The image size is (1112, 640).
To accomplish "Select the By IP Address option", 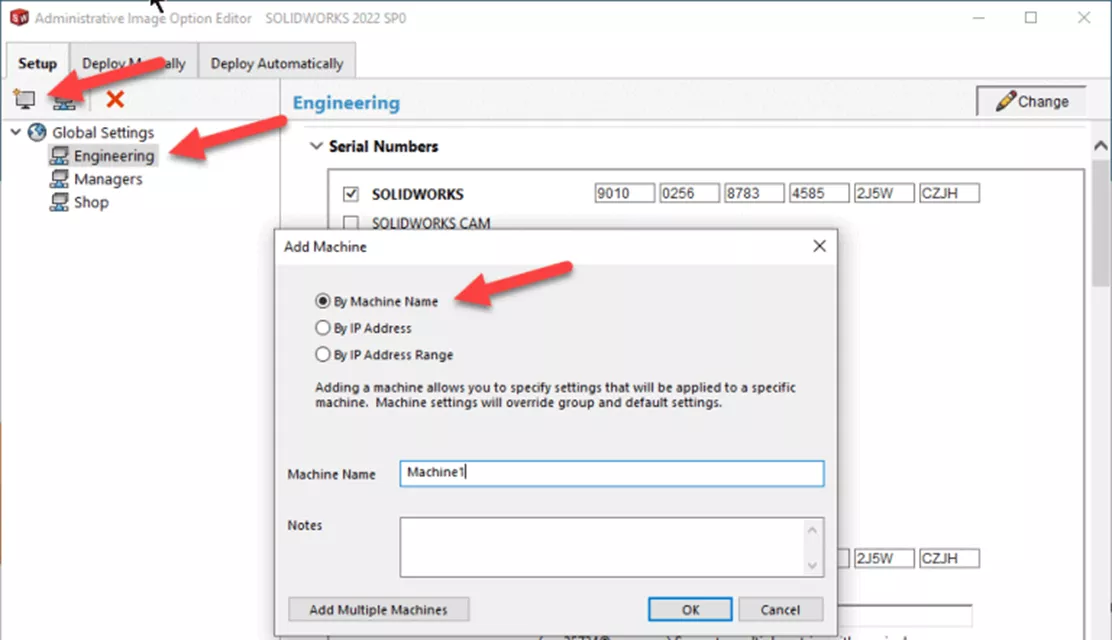I will [323, 328].
